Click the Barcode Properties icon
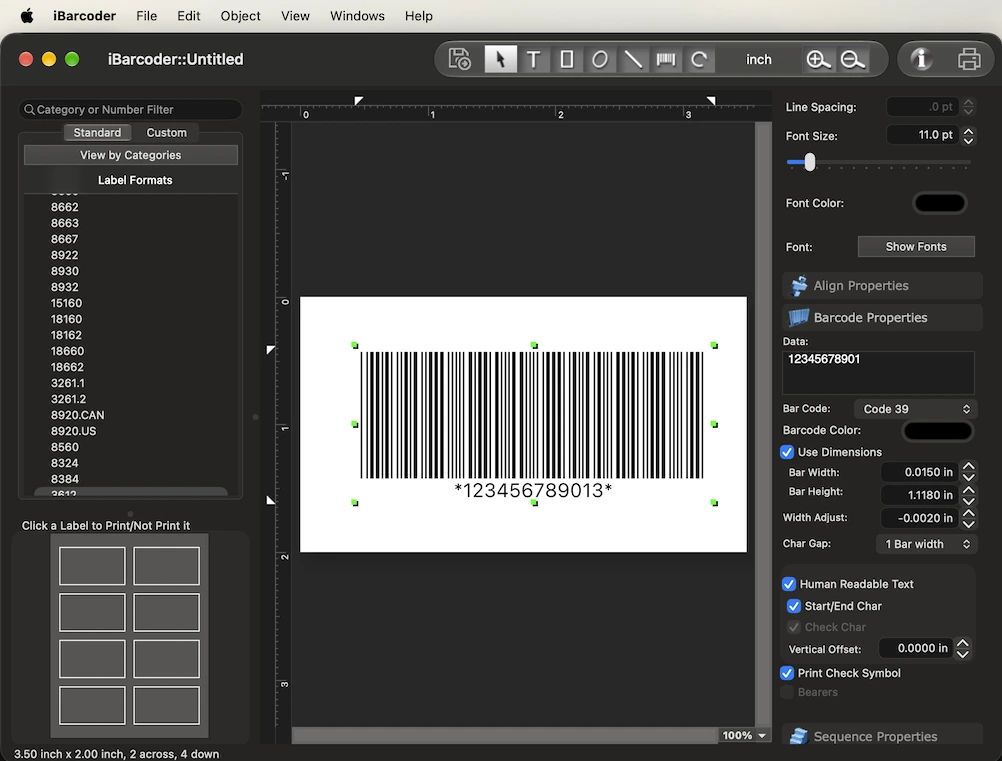The image size is (1002, 761). [799, 318]
